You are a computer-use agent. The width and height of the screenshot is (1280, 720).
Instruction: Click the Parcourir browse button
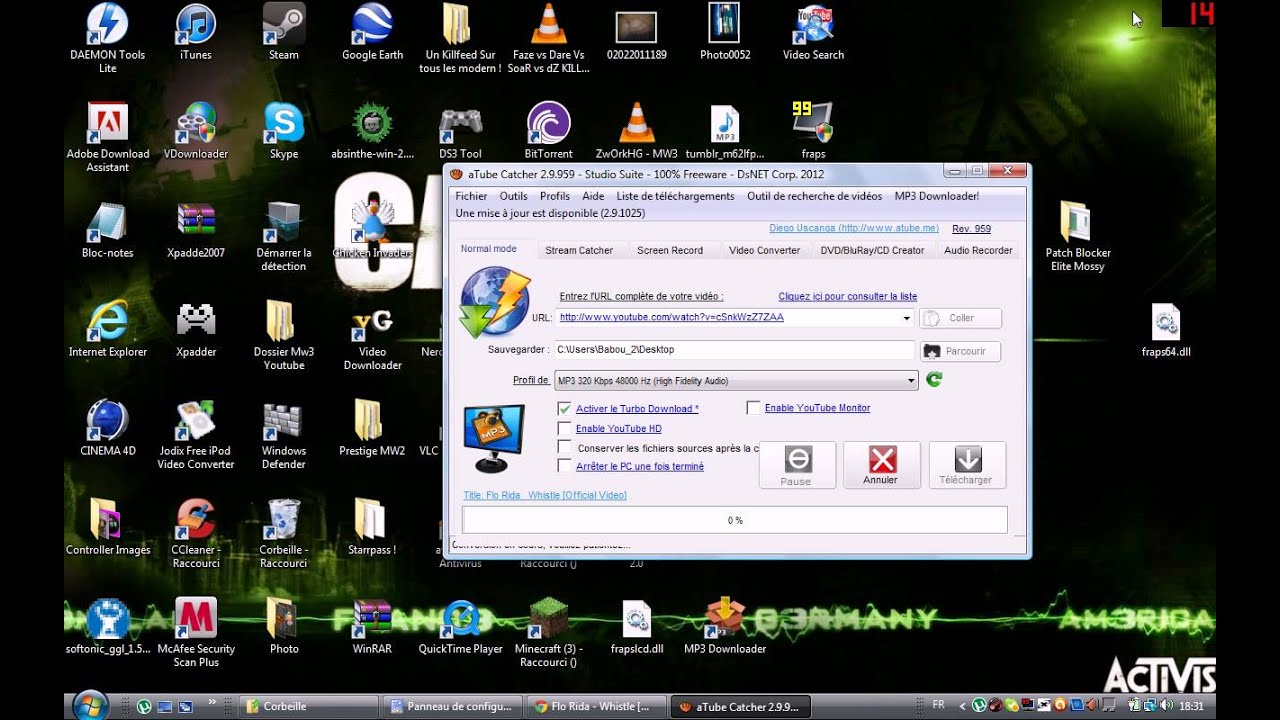[960, 351]
